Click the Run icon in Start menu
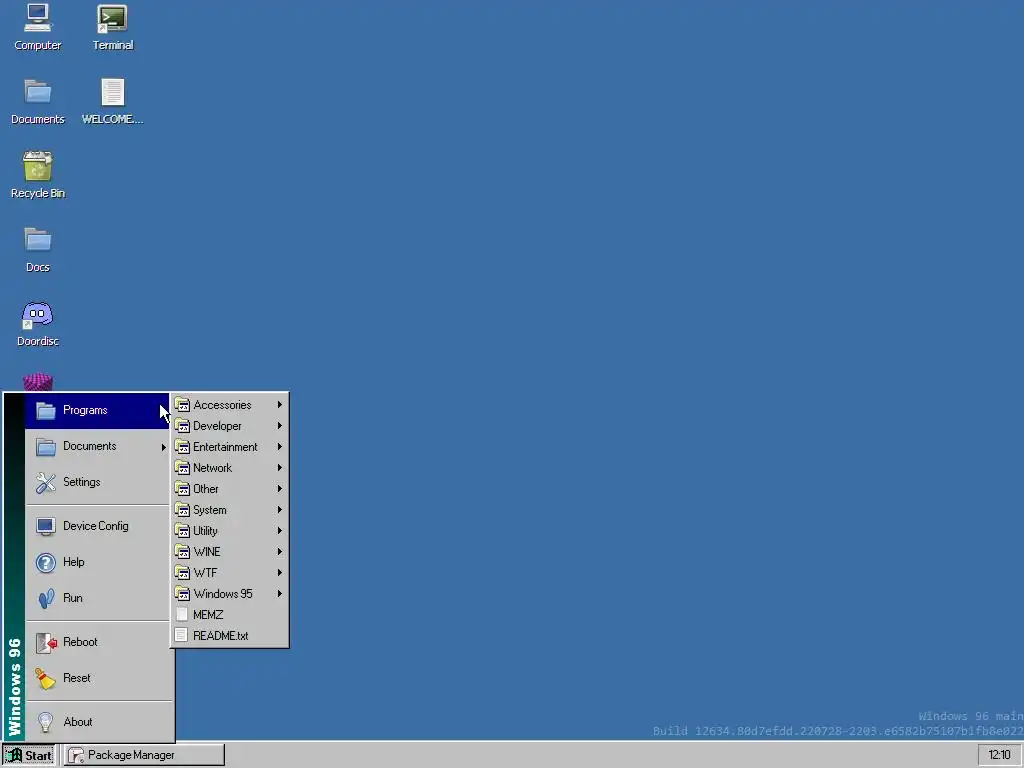The width and height of the screenshot is (1024, 768). 46,598
